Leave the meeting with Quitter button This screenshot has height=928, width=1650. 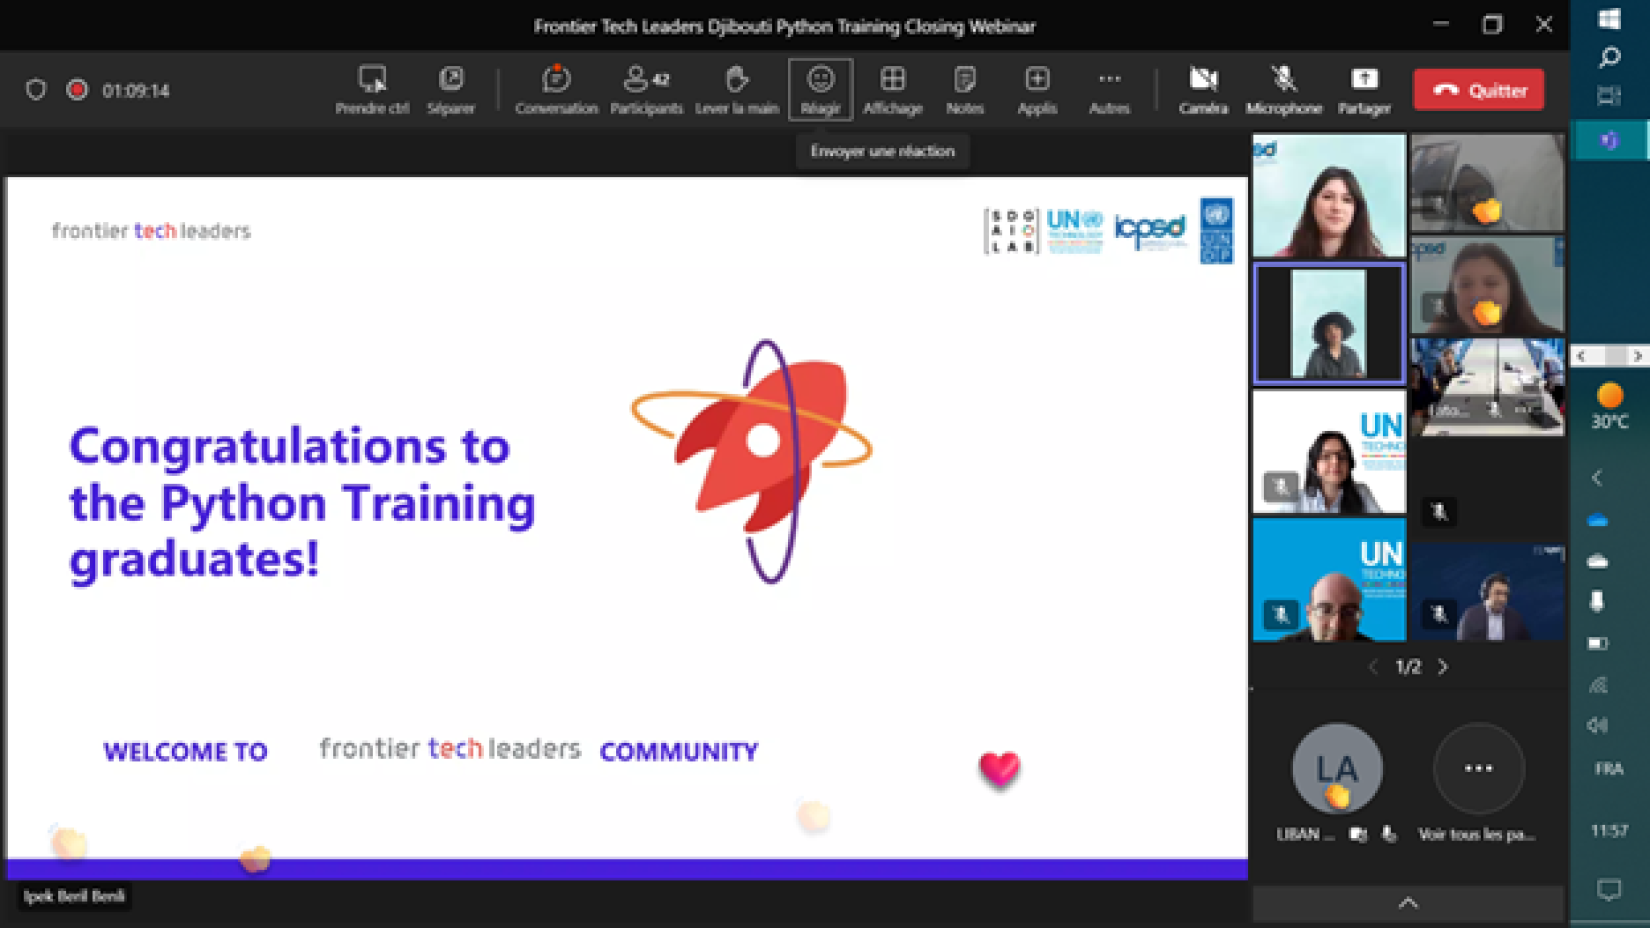point(1478,90)
